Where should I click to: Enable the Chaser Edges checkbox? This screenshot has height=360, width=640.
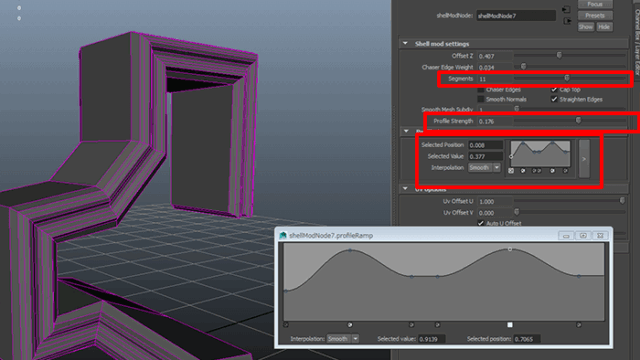pyautogui.click(x=481, y=89)
